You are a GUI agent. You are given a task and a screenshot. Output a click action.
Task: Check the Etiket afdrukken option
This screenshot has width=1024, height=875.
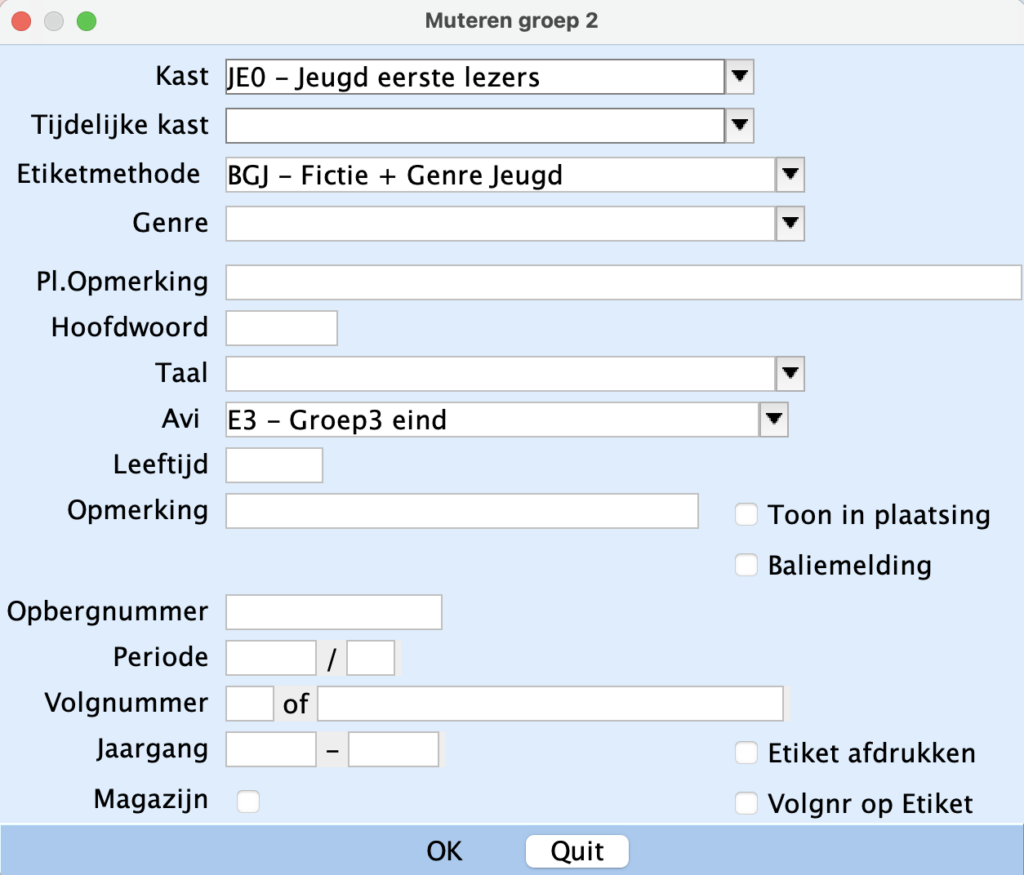pos(746,753)
